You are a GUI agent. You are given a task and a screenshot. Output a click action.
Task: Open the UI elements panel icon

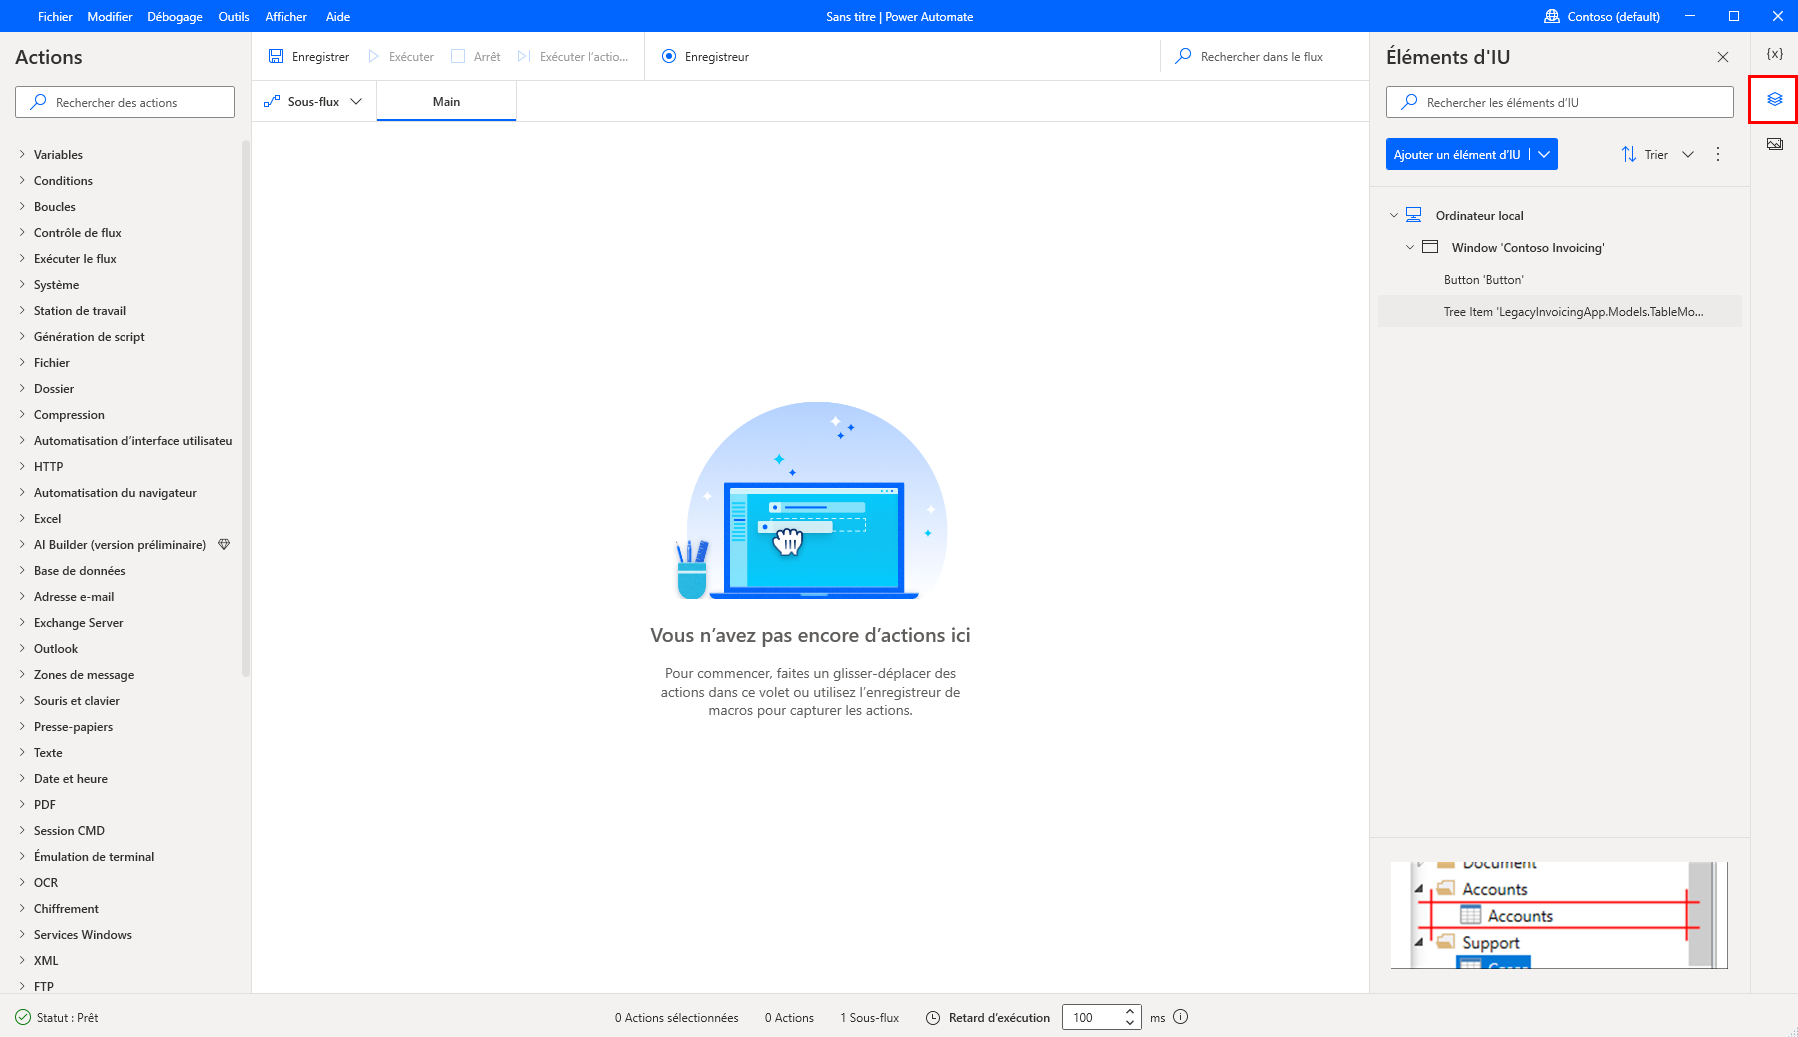point(1774,99)
